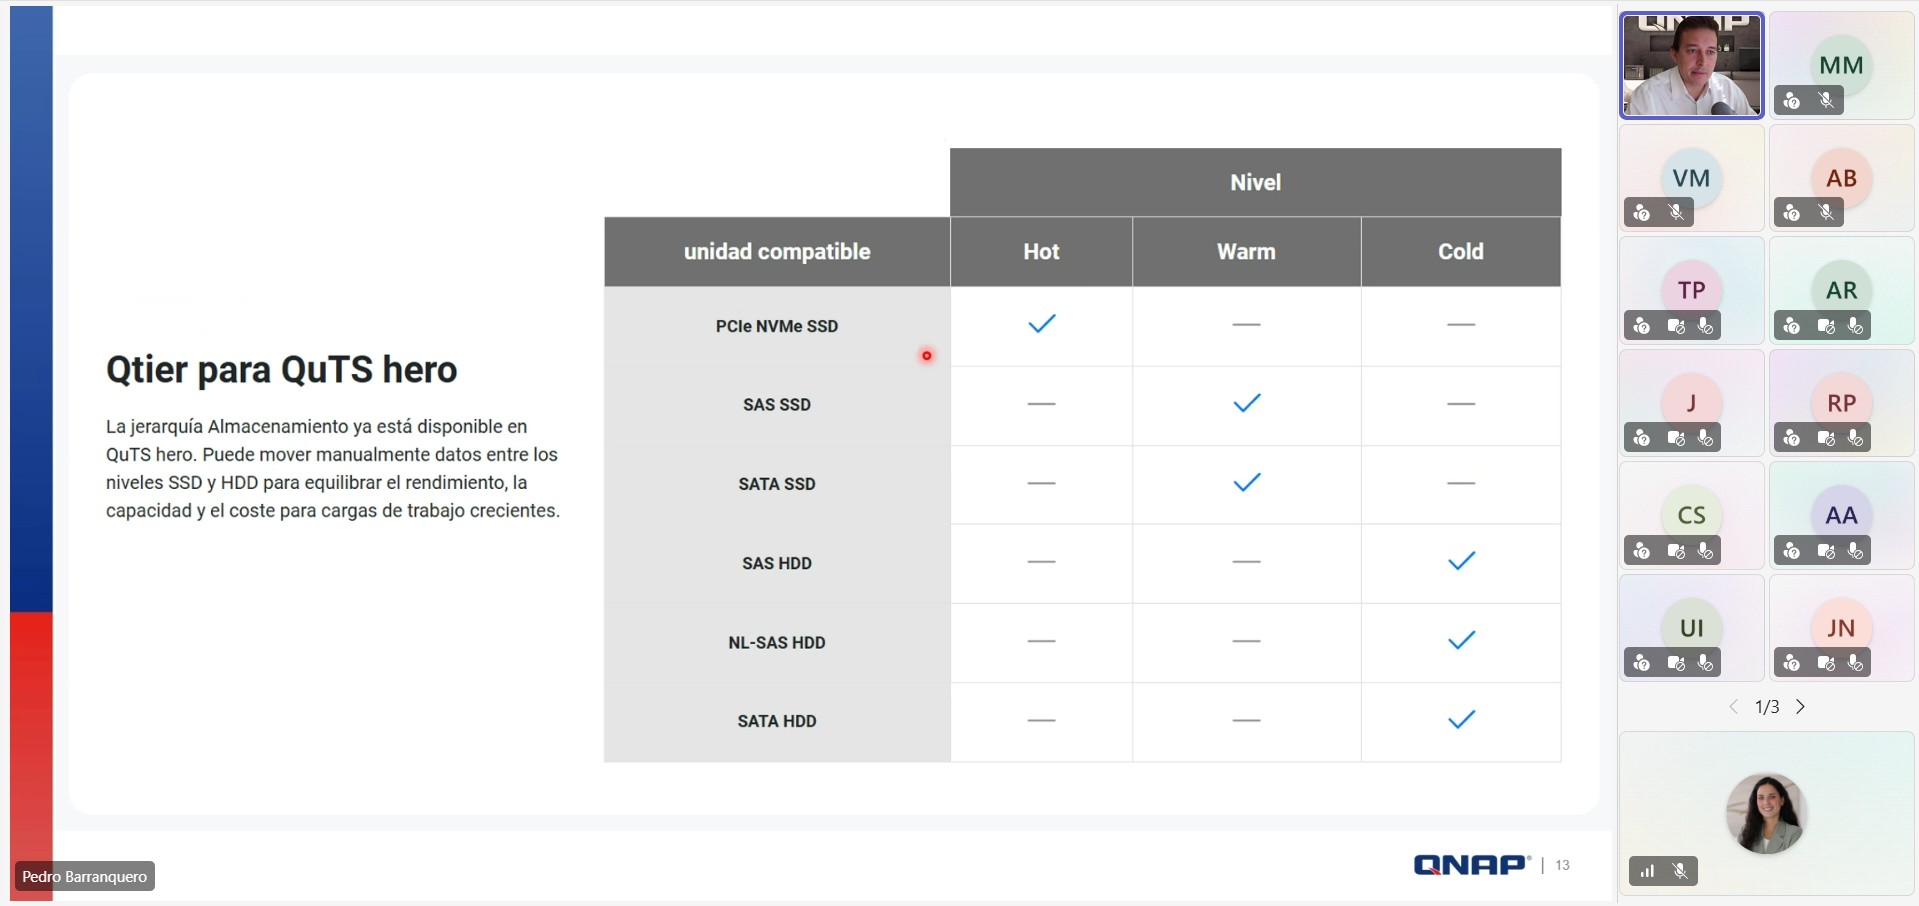This screenshot has width=1919, height=906.
Task: Select the J participant avatar
Action: 1691,402
